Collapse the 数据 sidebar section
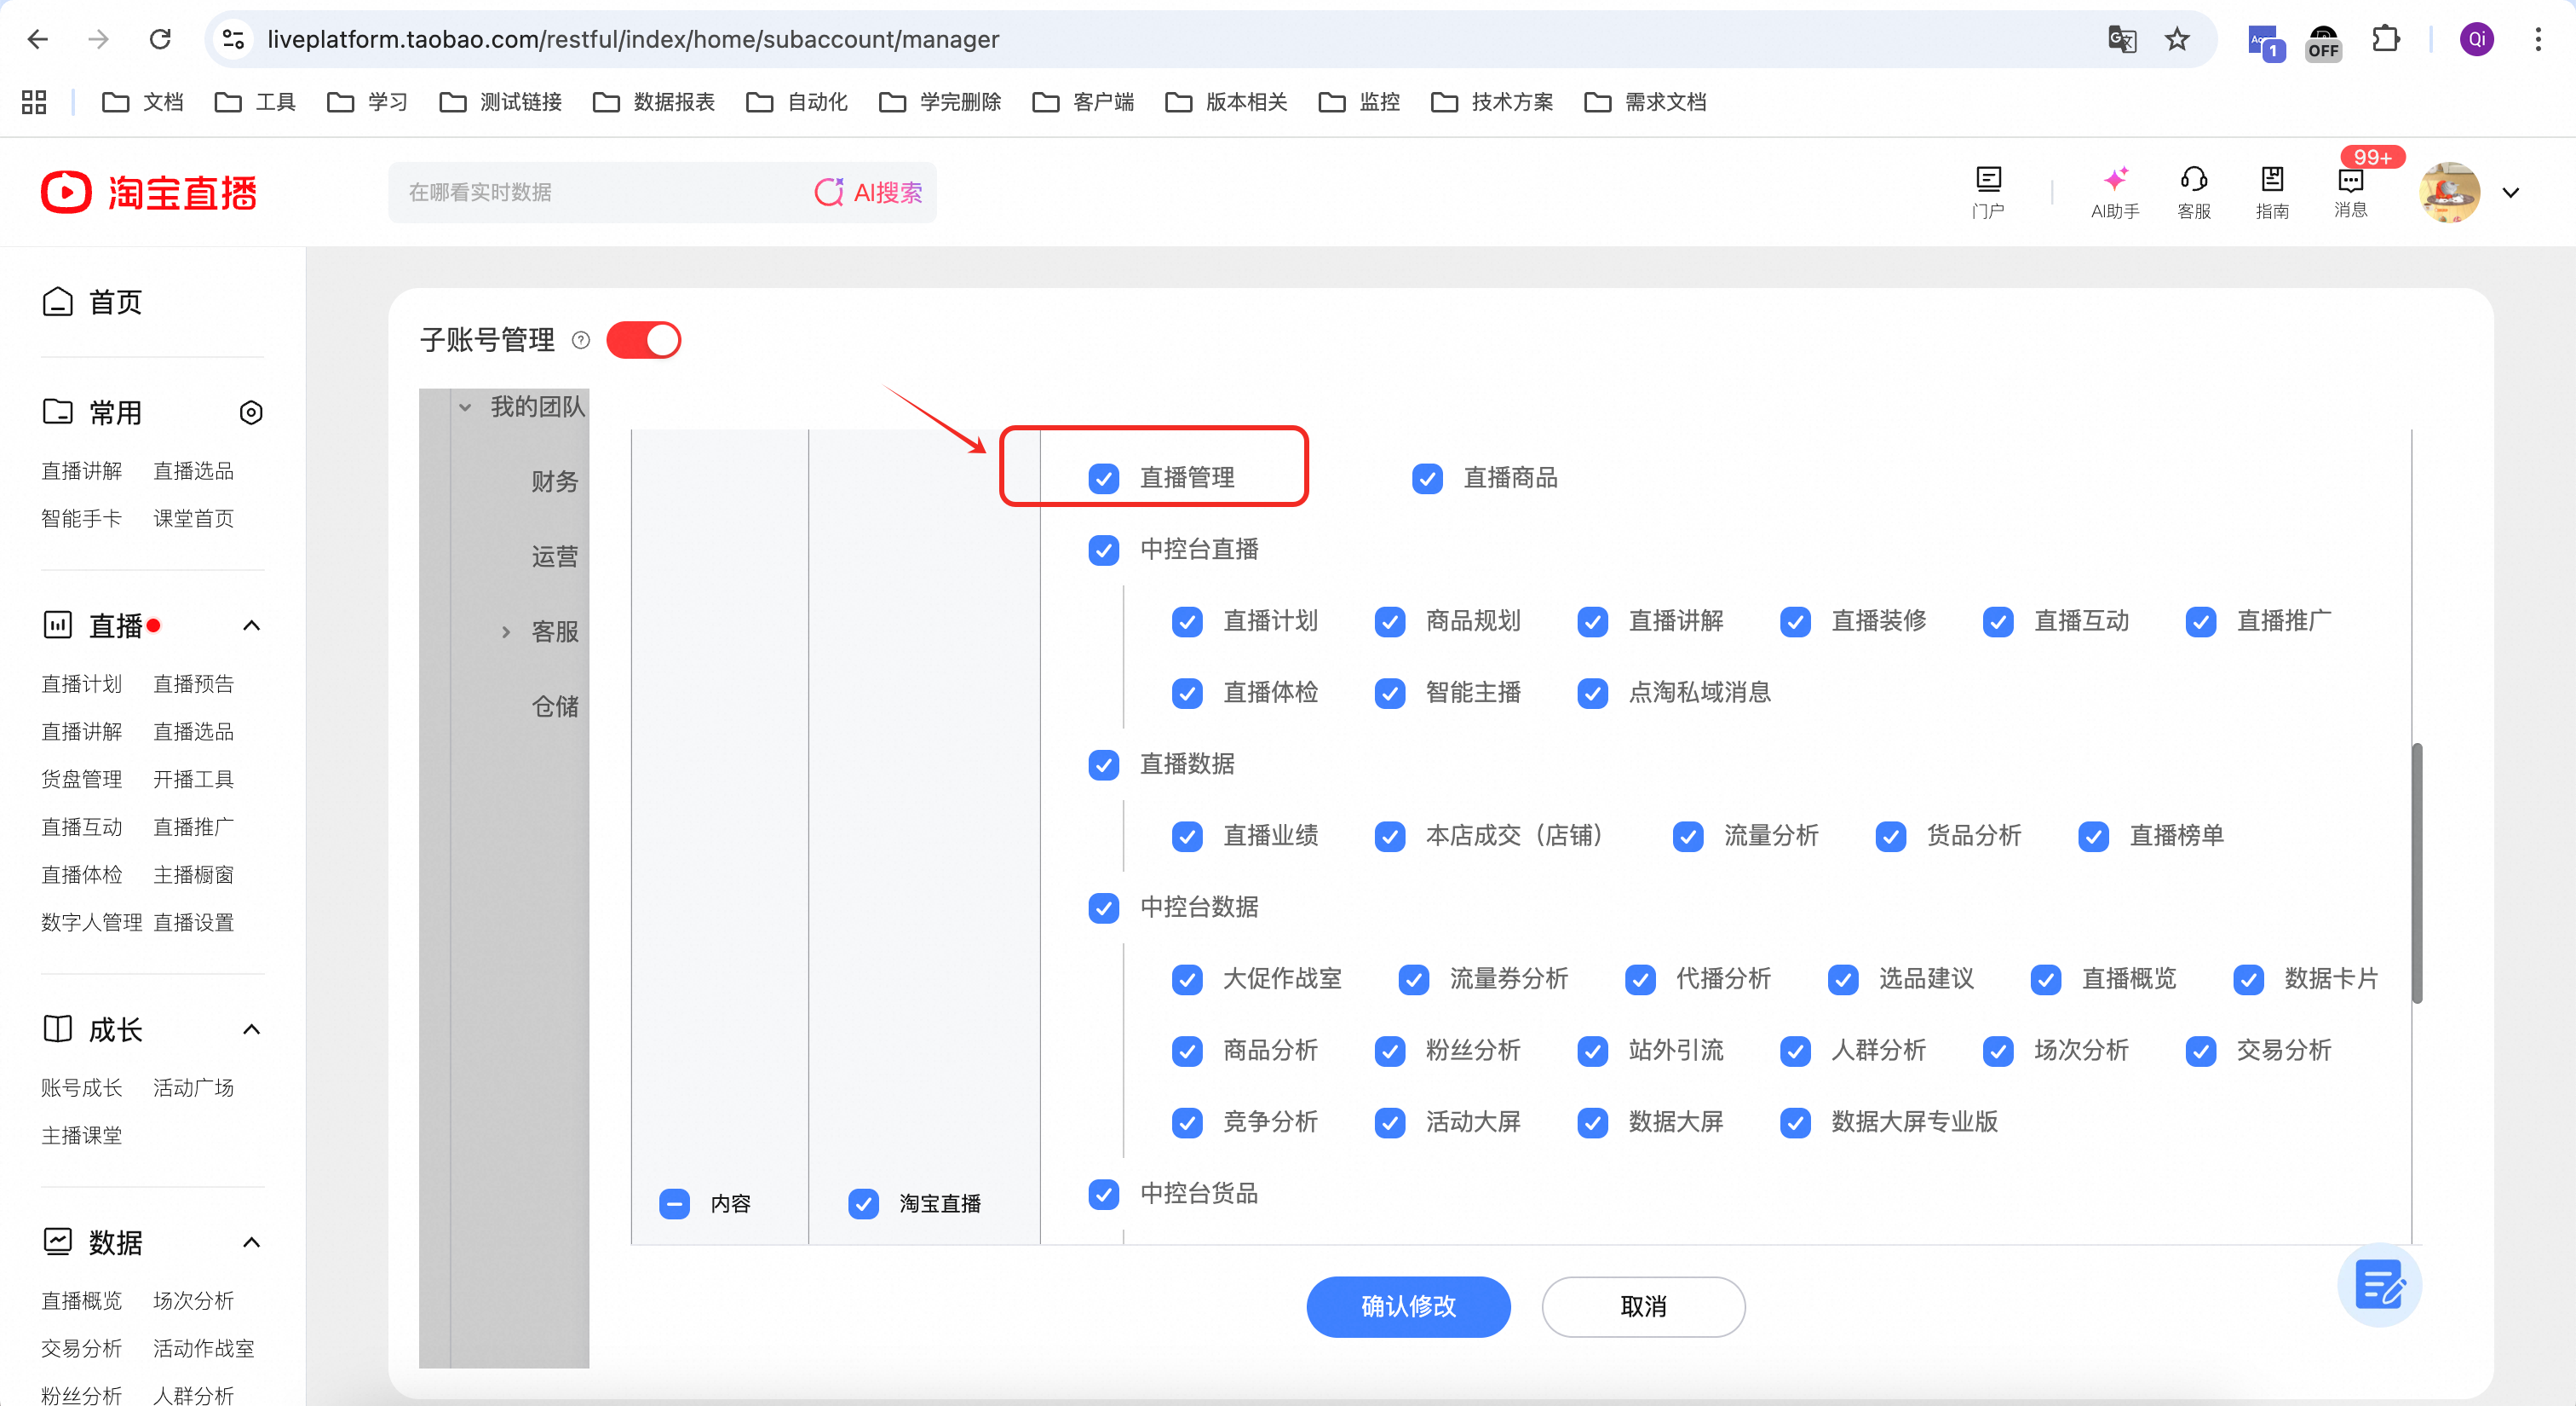2576x1406 pixels. (251, 1243)
